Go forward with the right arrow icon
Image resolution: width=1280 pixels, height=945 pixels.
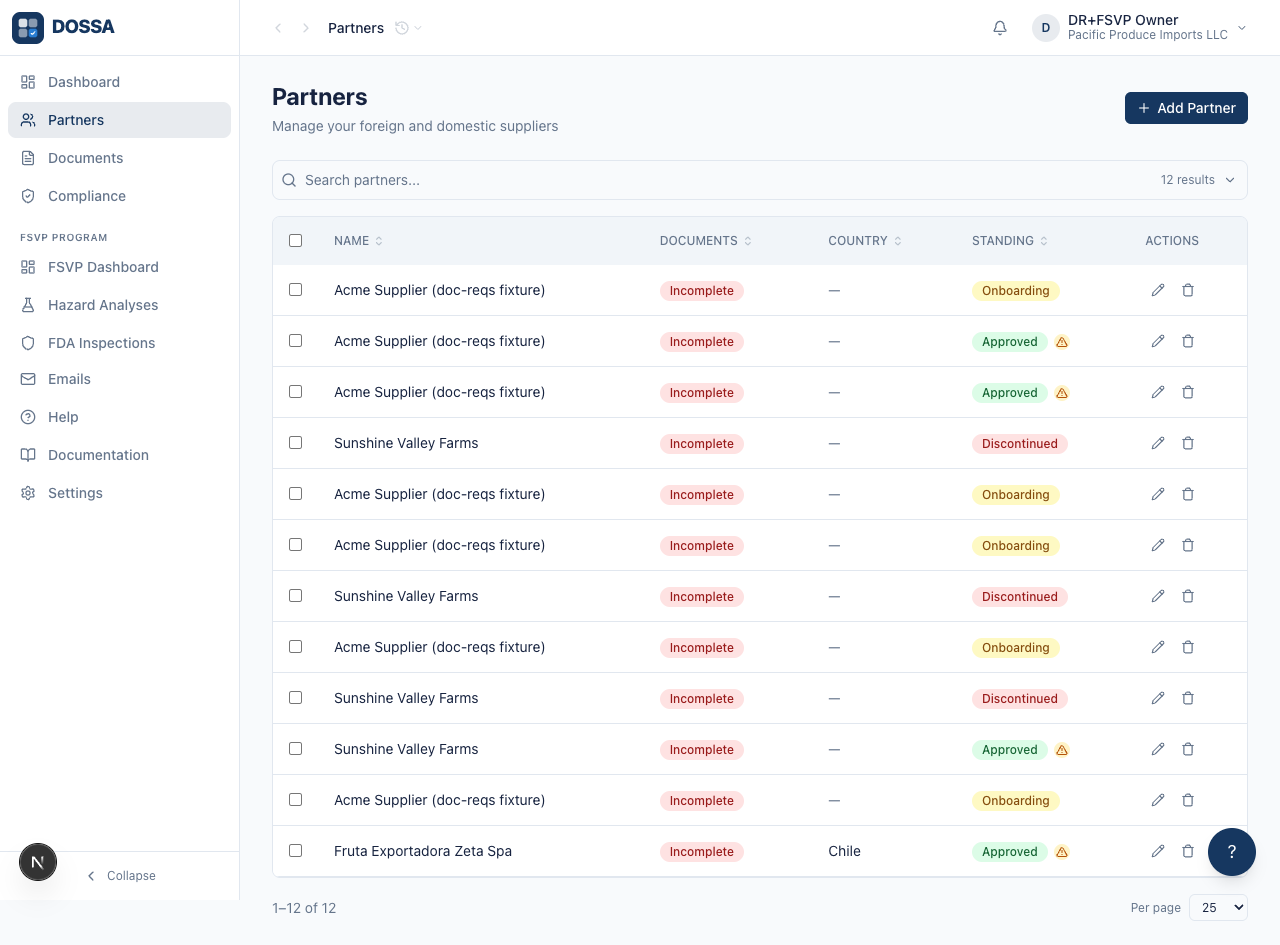click(306, 28)
